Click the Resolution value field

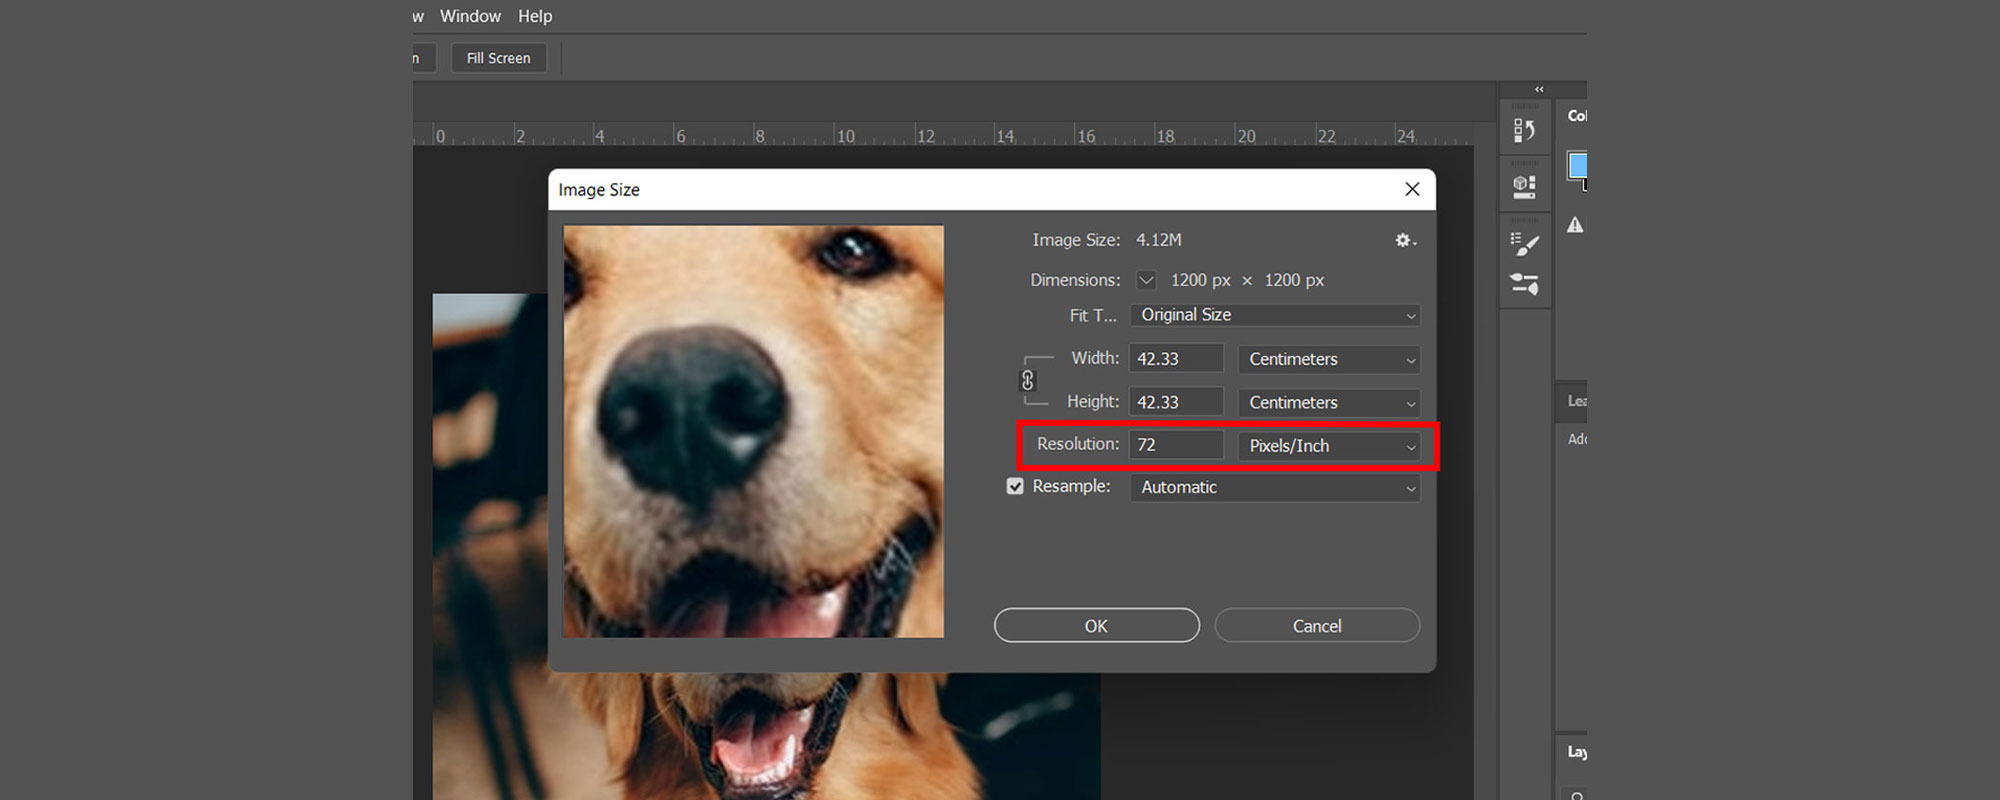(1176, 445)
